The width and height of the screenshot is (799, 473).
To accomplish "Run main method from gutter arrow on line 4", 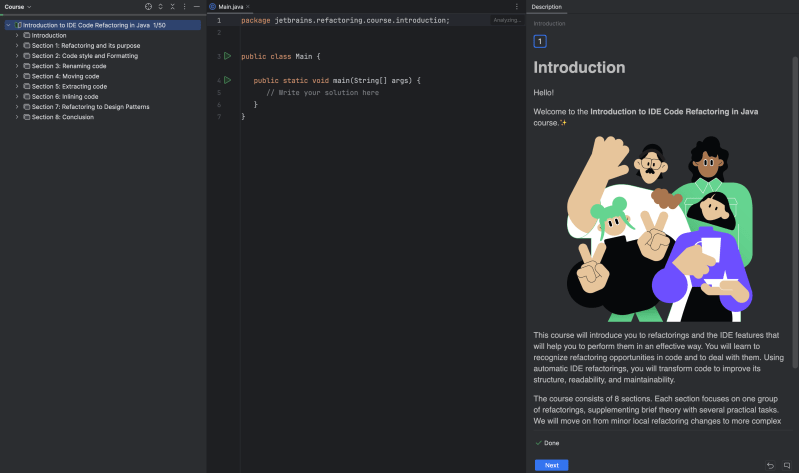I will (x=227, y=80).
